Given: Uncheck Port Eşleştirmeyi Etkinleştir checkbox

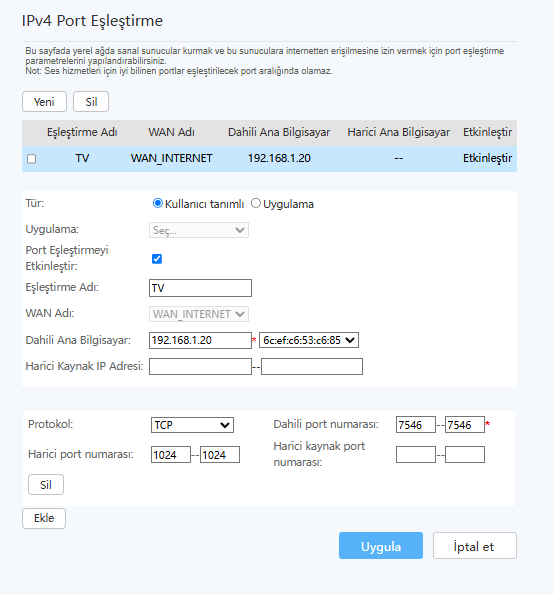Looking at the screenshot, I should [157, 259].
